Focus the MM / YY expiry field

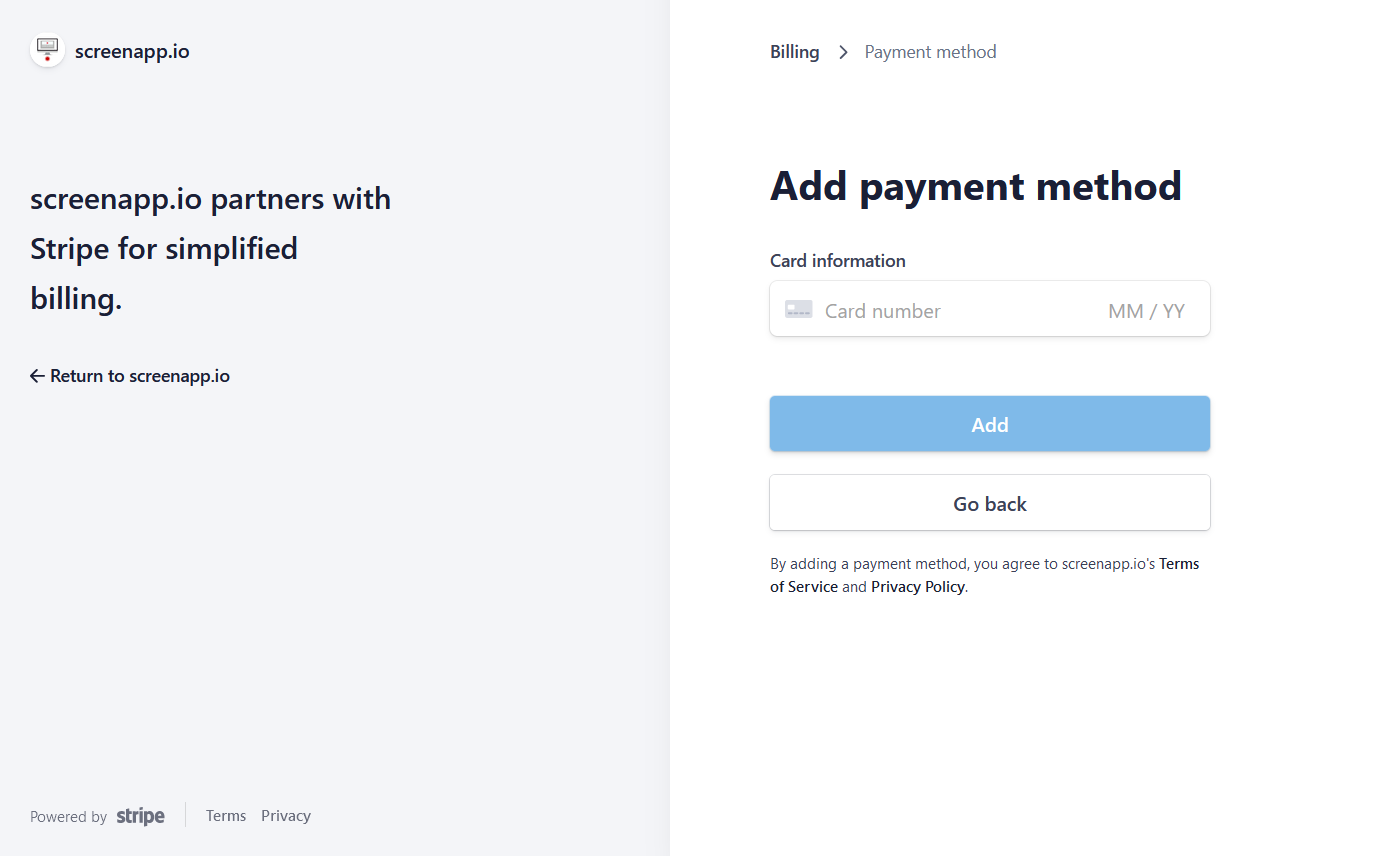pos(1146,311)
